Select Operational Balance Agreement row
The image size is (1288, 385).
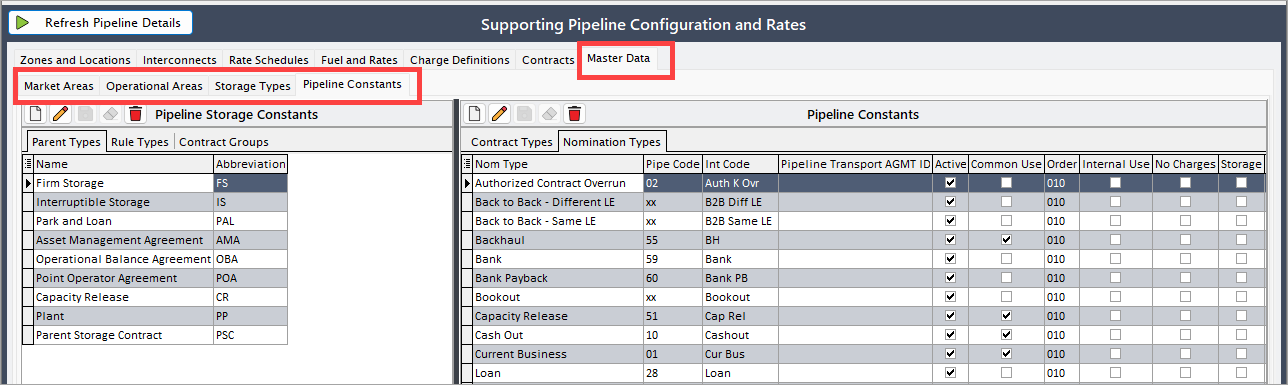point(155,259)
